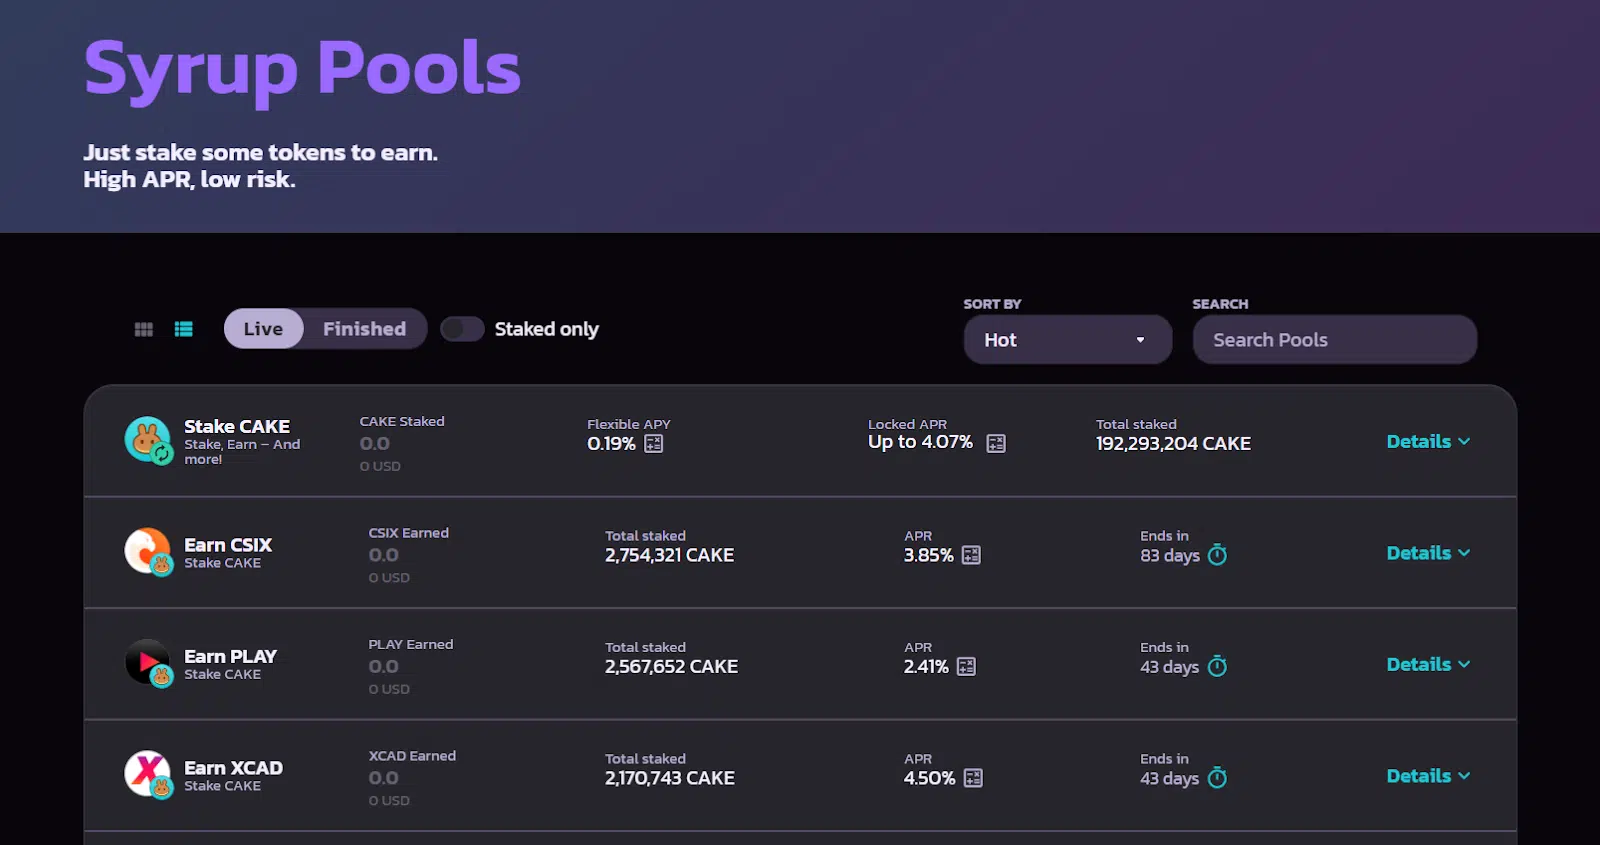Click 2,754,321 CAKE total staked value

coord(670,555)
